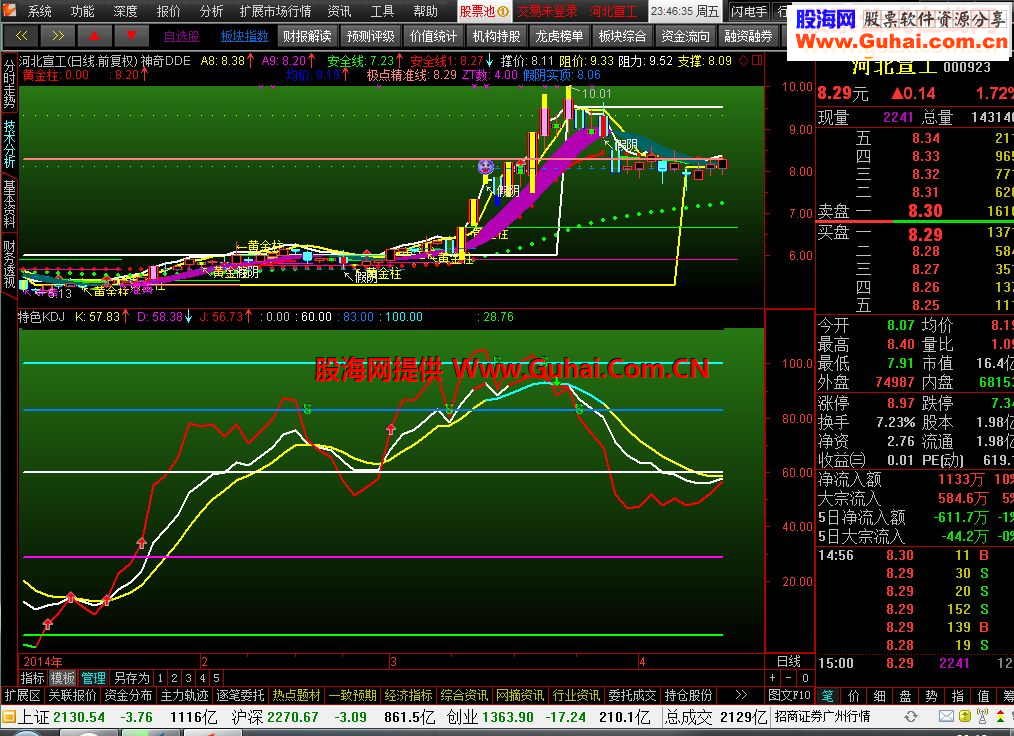Screen dimensions: 1014x736
Task: Zoom out chart with the - button
Action: point(788,678)
